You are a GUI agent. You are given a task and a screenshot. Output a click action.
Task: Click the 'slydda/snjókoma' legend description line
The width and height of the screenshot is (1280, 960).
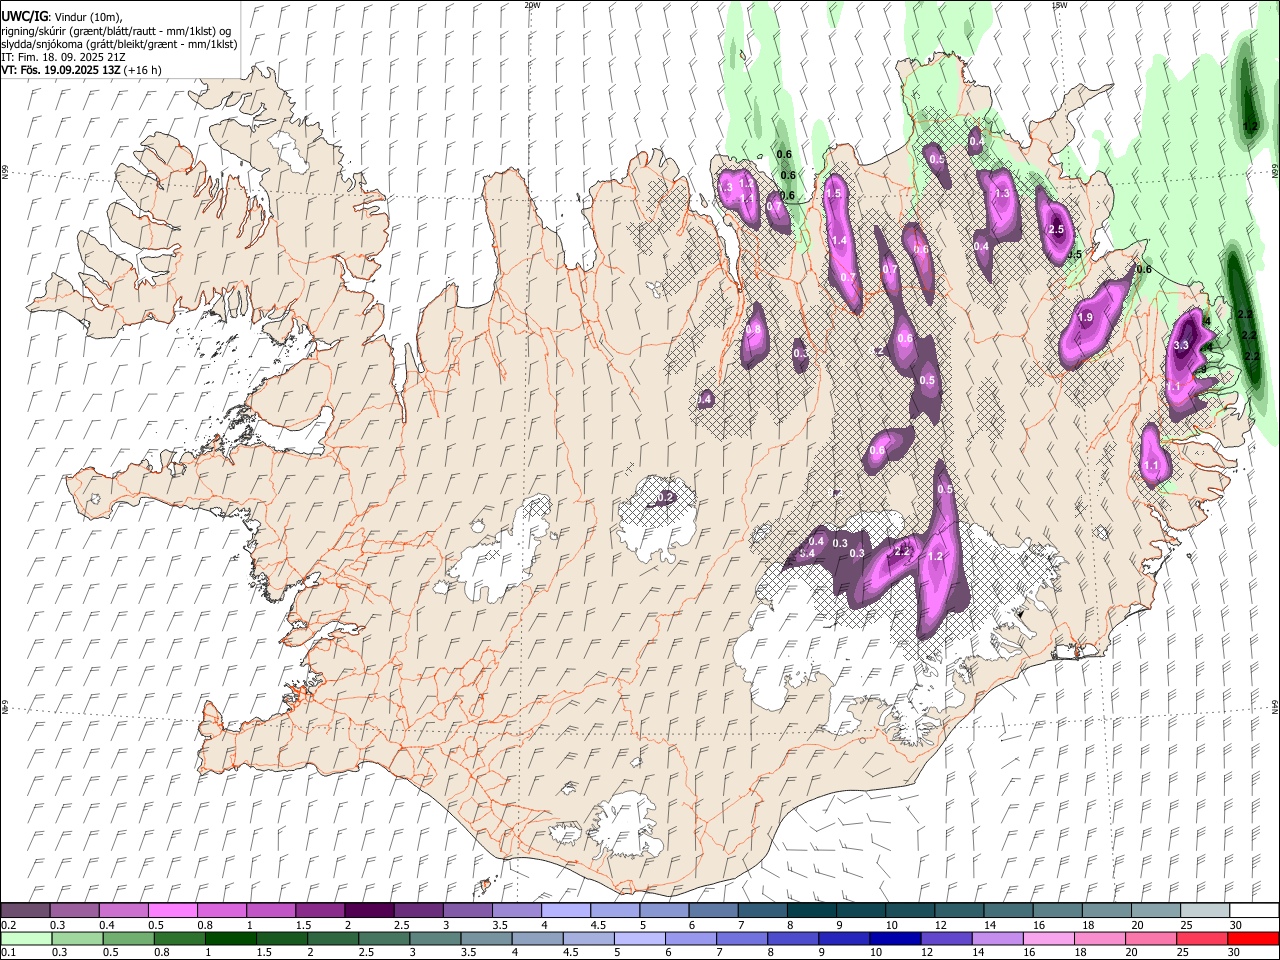[119, 44]
